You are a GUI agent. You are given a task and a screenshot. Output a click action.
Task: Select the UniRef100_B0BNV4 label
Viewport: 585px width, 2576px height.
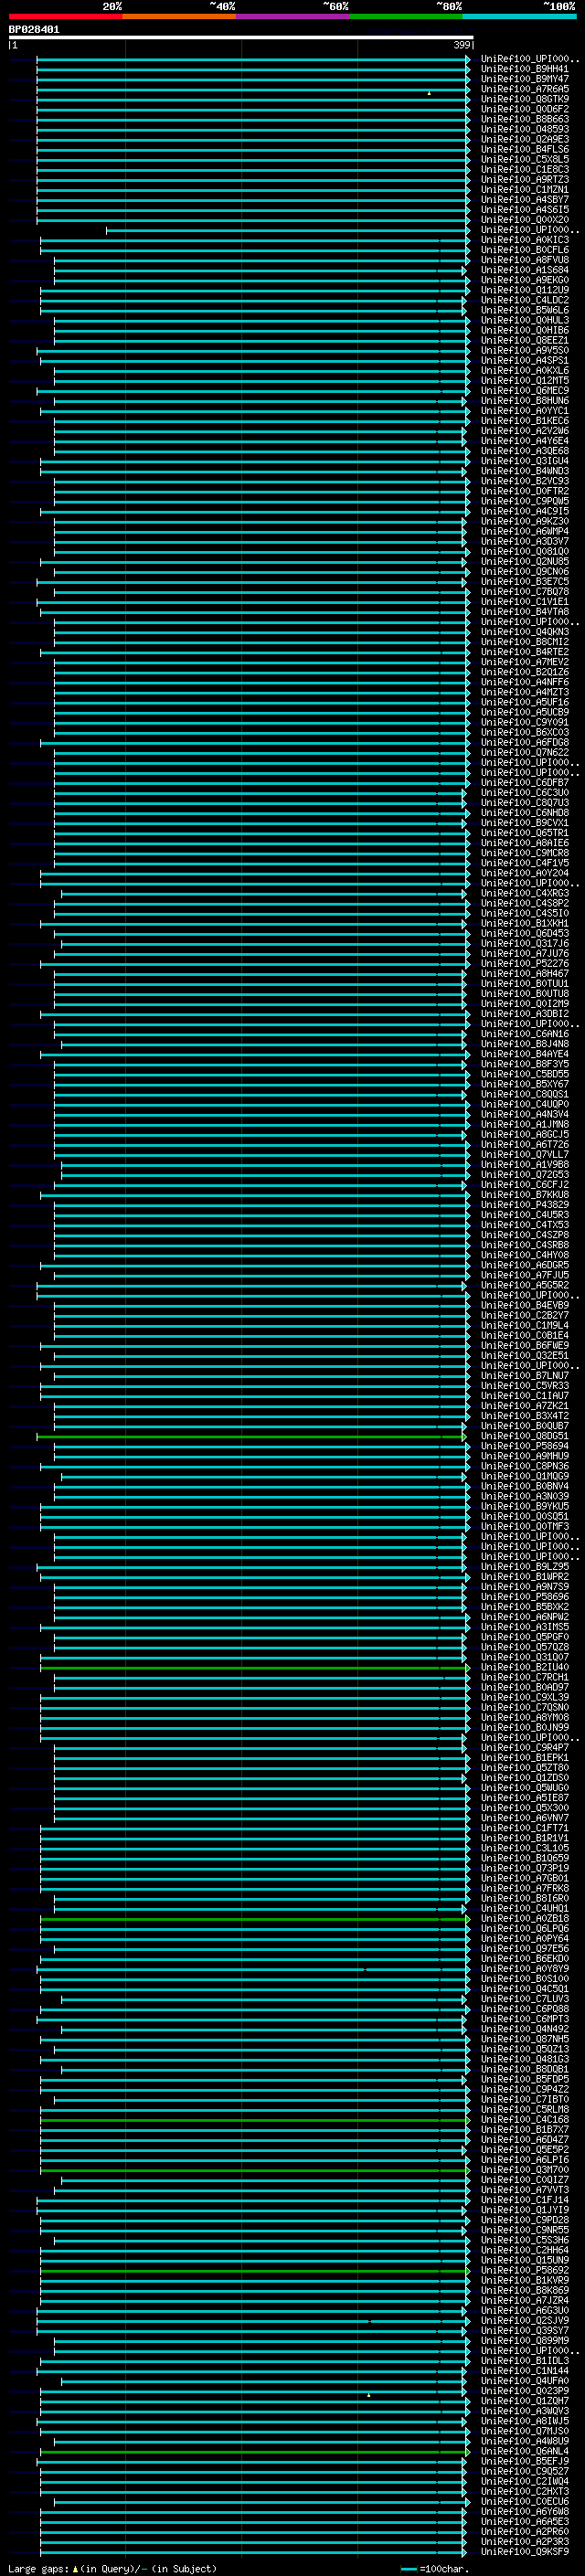(525, 1486)
